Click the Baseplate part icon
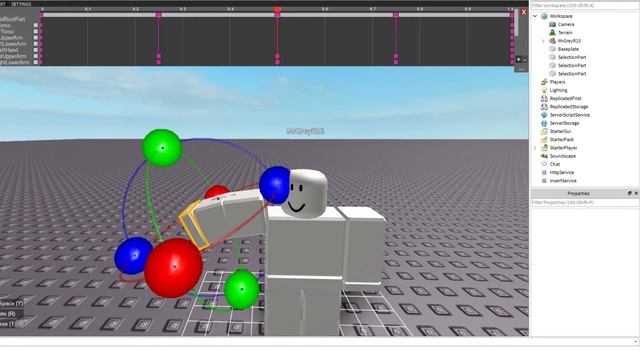This screenshot has width=640, height=360. click(x=552, y=49)
